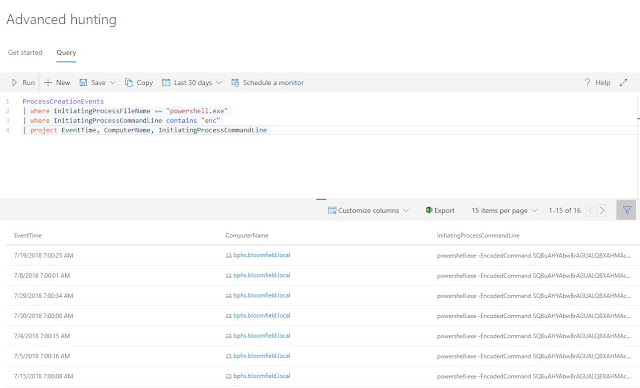Screen dimensions: 640x388
Task: Toggle the results filter funnel
Action: pos(626,210)
